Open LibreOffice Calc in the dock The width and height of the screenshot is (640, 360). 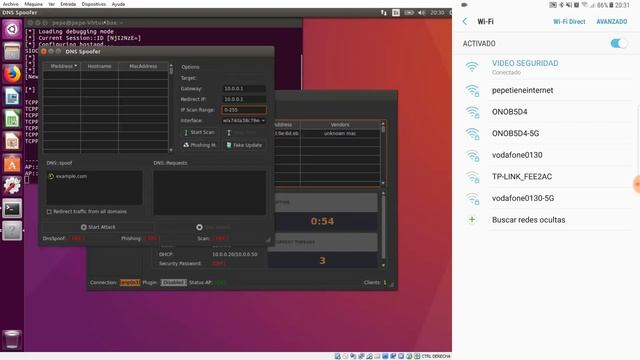12,119
